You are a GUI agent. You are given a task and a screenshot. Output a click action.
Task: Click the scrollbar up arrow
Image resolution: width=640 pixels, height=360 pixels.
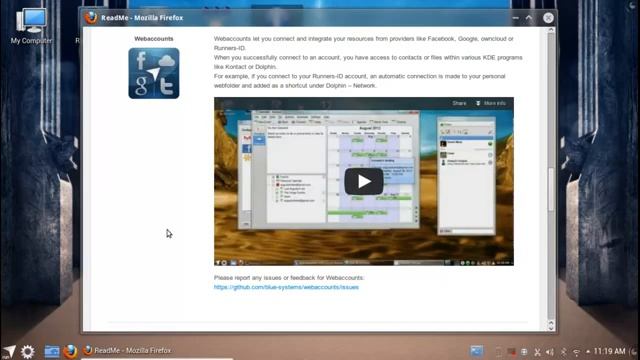pyautogui.click(x=551, y=30)
